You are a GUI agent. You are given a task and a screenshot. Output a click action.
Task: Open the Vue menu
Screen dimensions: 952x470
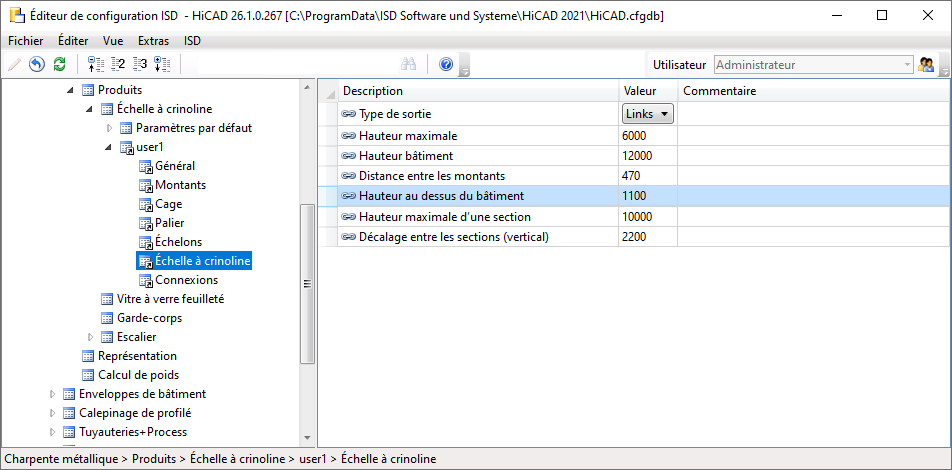coord(113,41)
